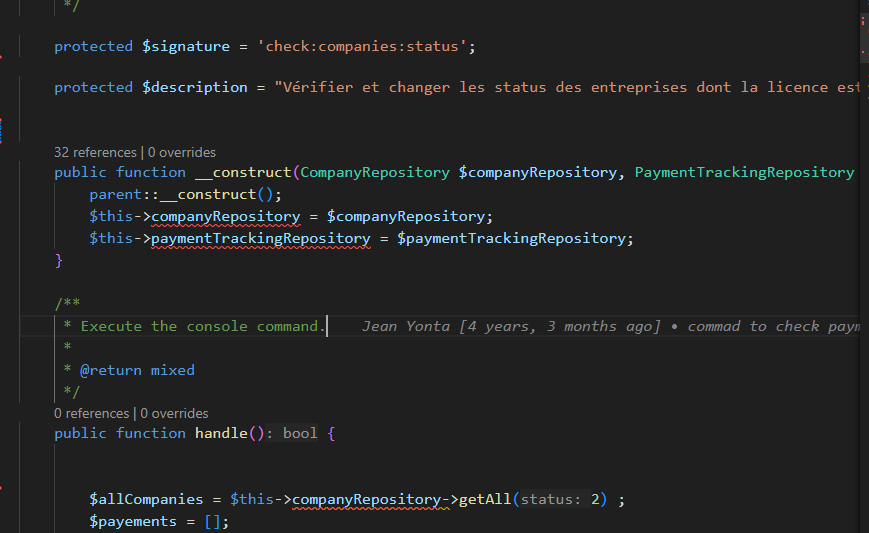This screenshot has width=869, height=533.
Task: Click the PaymentTrackingRepository type hint
Action: 744,173
